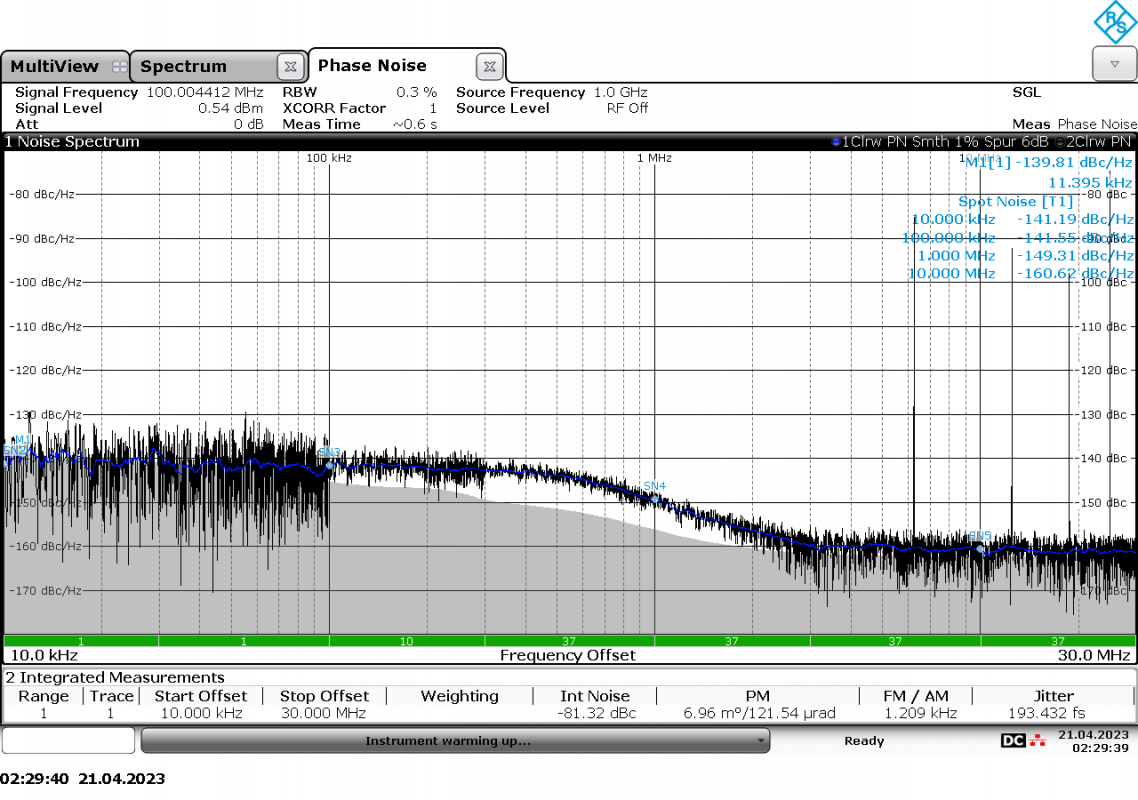1138x800 pixels.
Task: Click the Ready status indicator
Action: click(x=864, y=740)
